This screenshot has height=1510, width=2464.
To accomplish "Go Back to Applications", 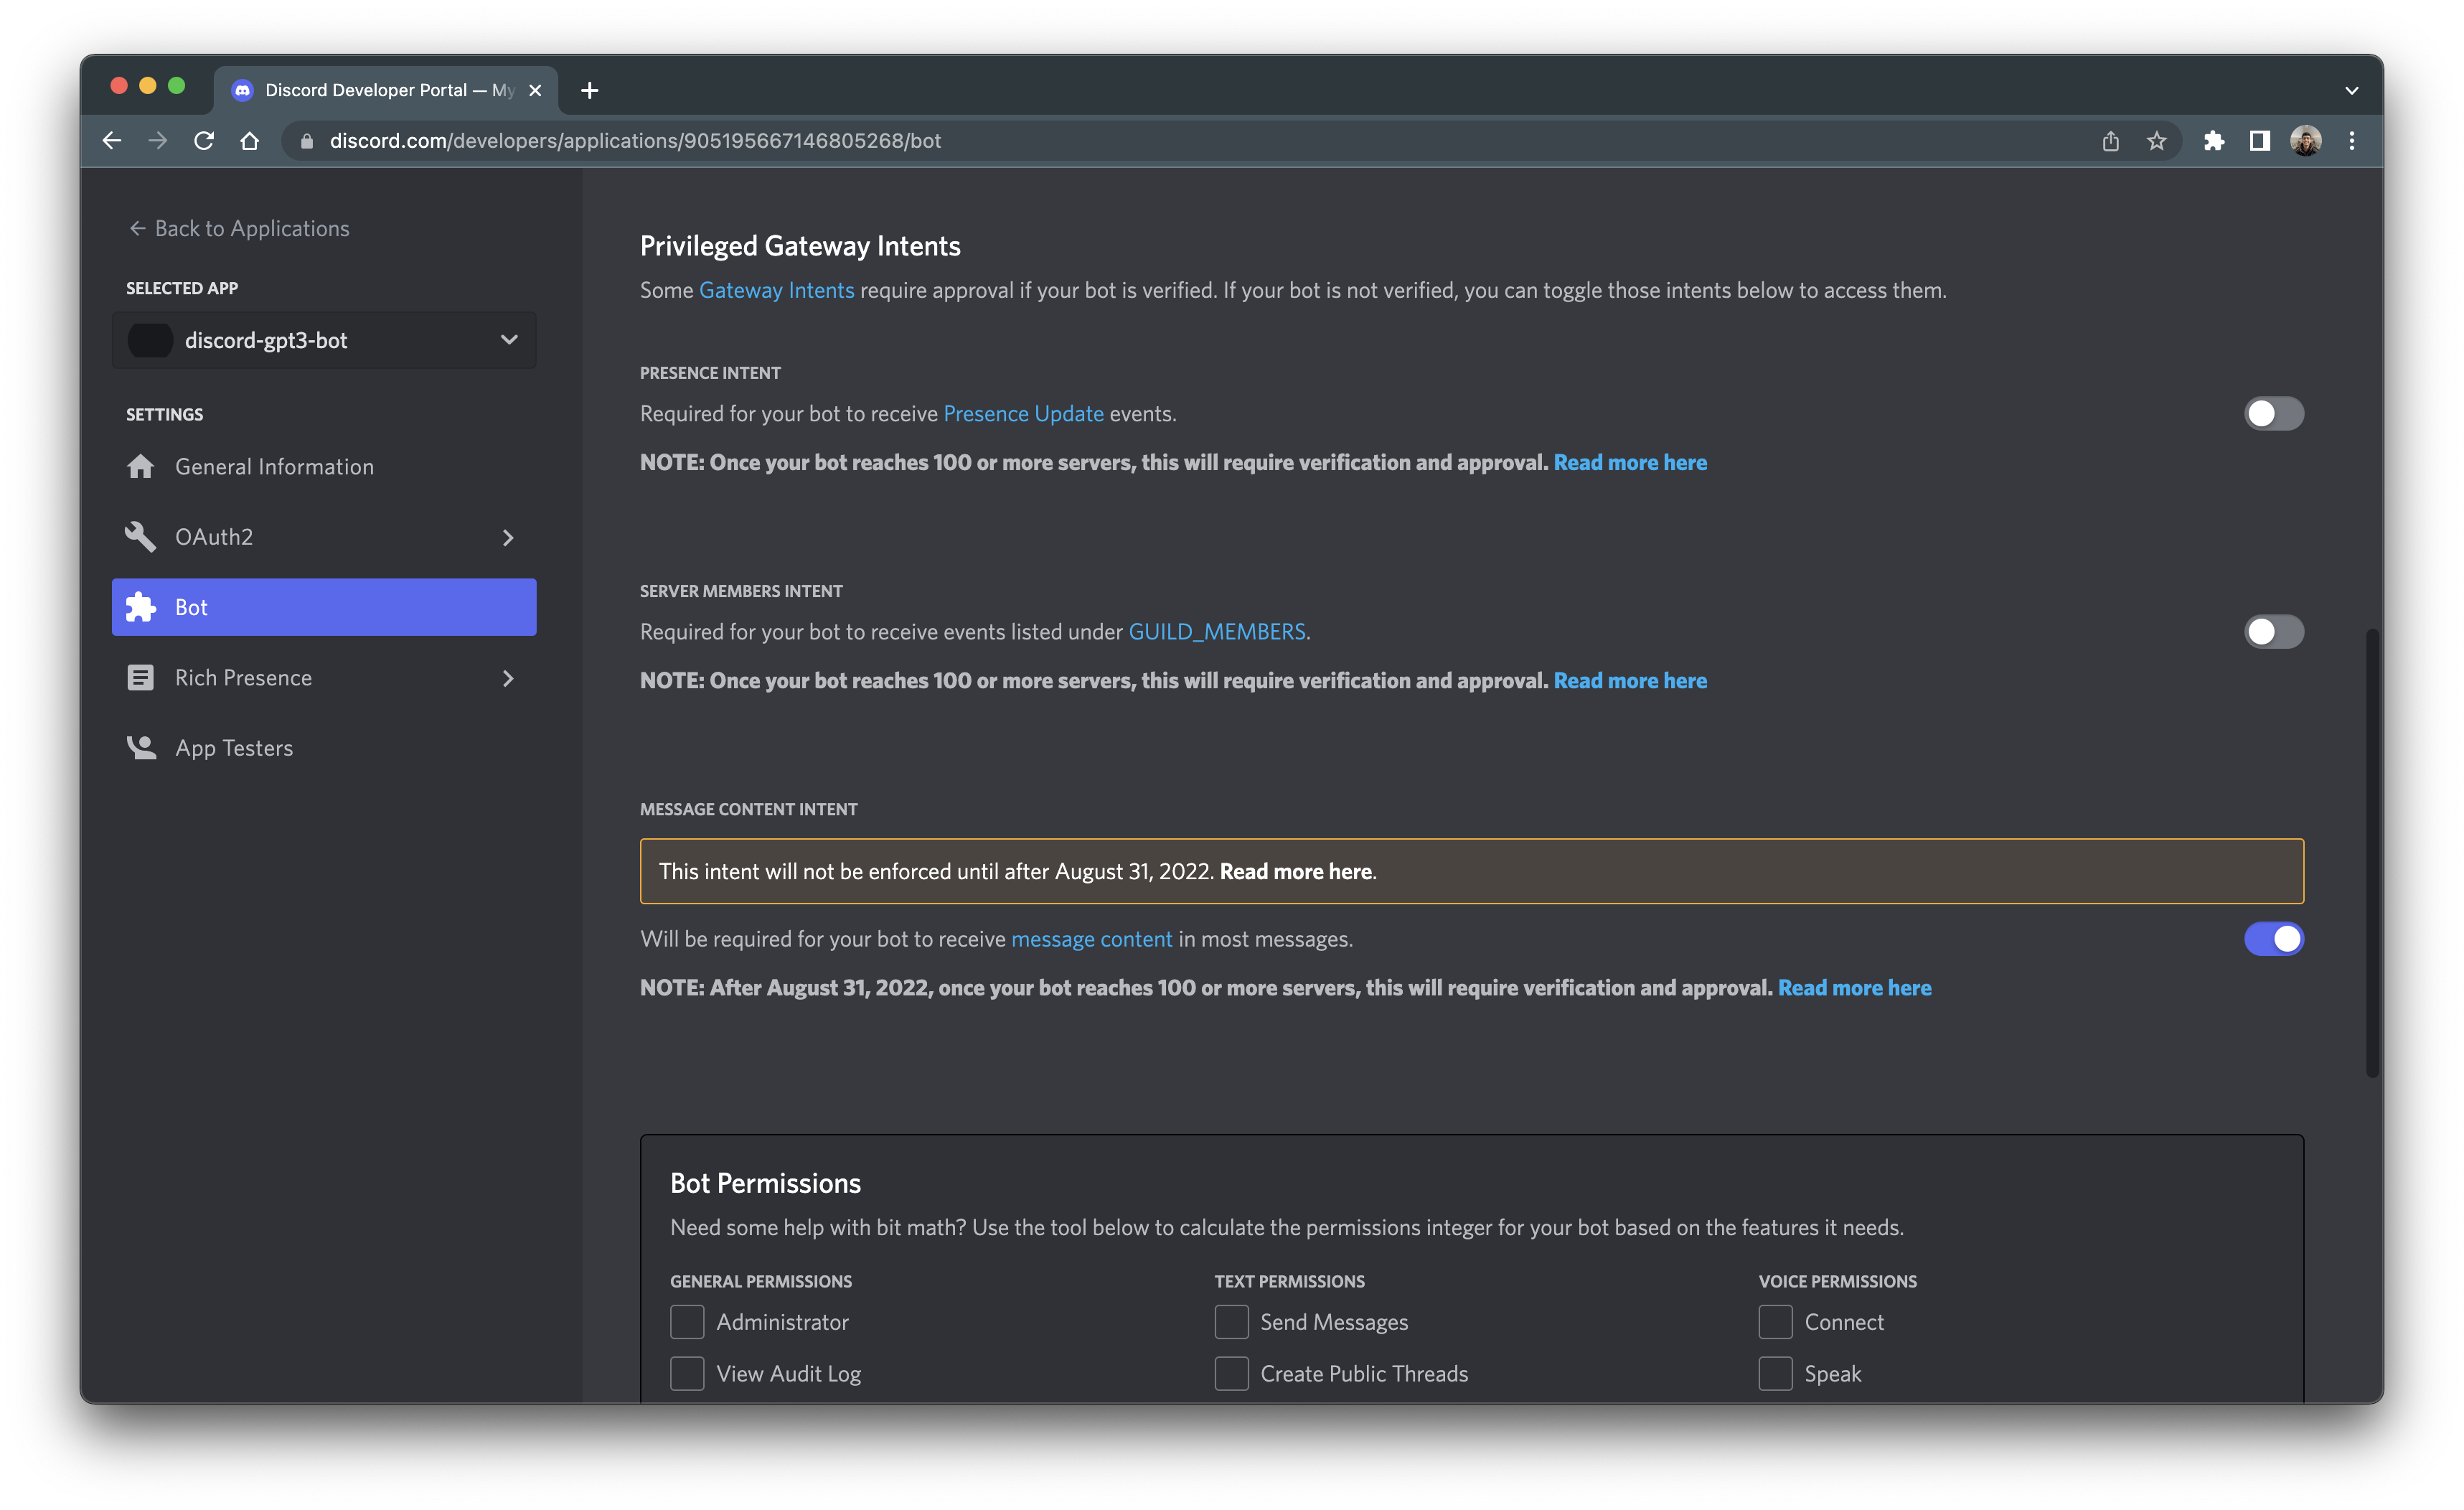I will 239,229.
